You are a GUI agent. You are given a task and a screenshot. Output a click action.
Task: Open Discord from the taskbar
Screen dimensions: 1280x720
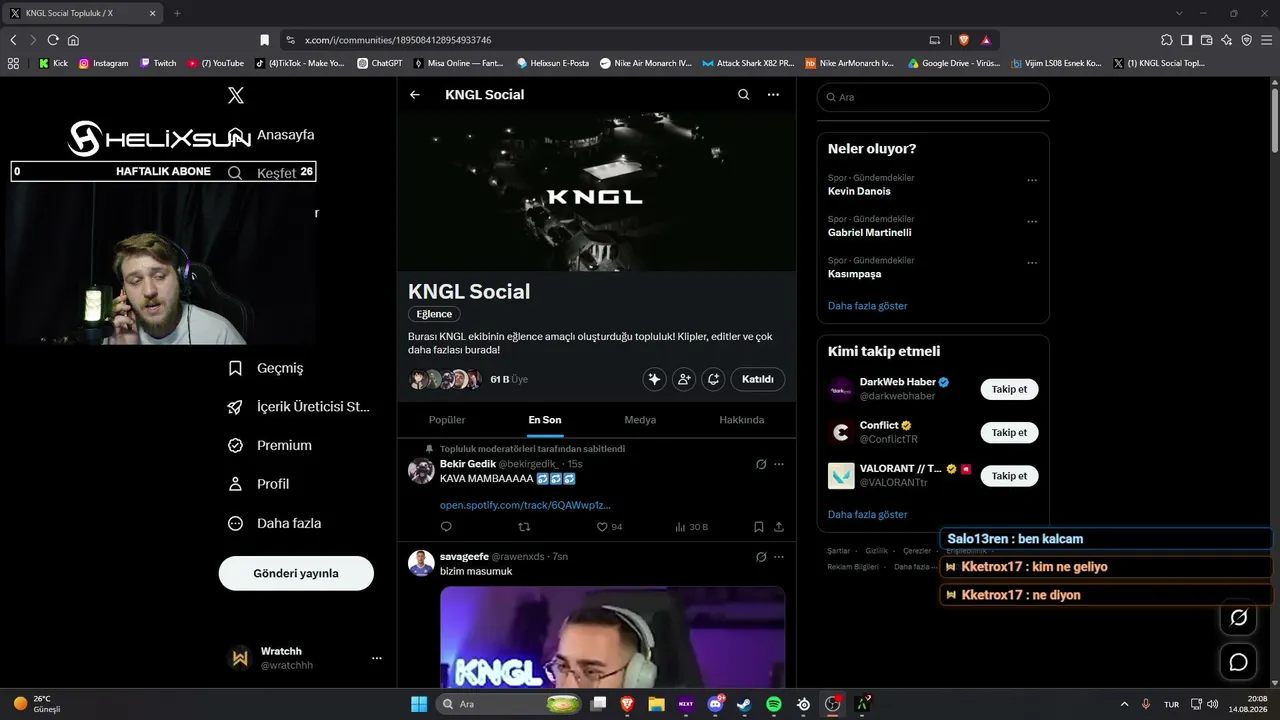(x=715, y=704)
